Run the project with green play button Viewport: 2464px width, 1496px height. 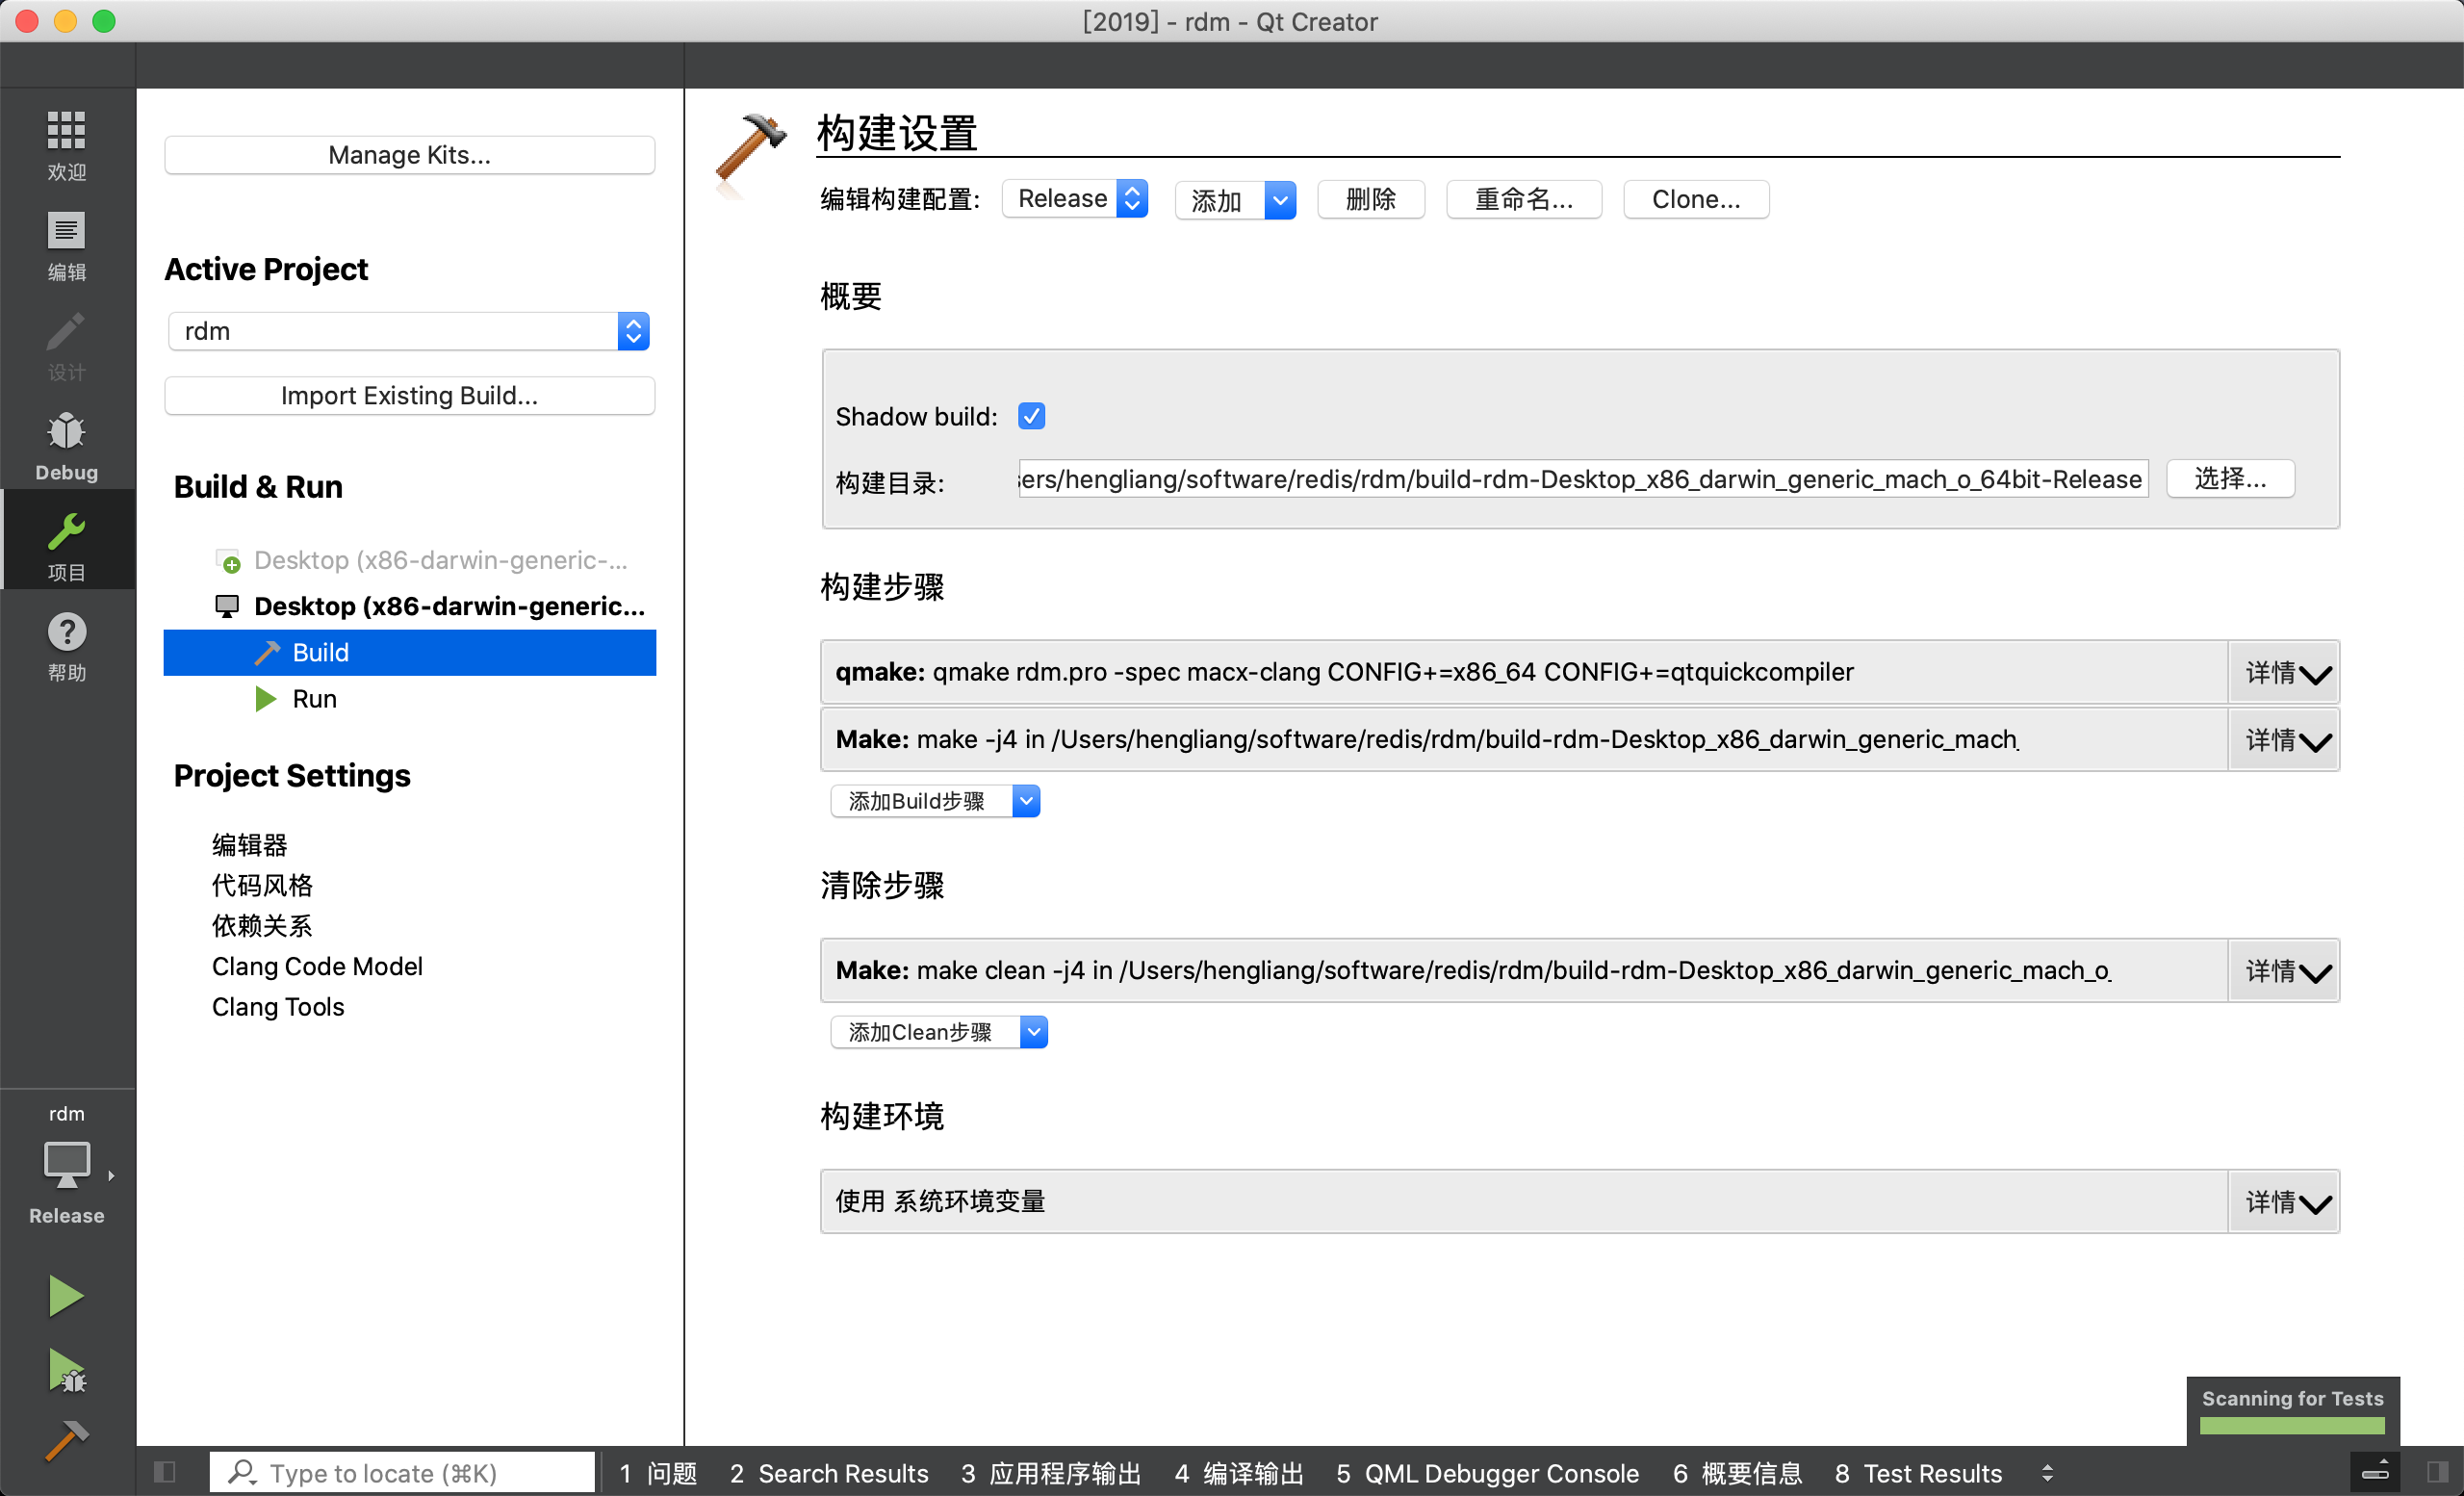pos(66,1295)
